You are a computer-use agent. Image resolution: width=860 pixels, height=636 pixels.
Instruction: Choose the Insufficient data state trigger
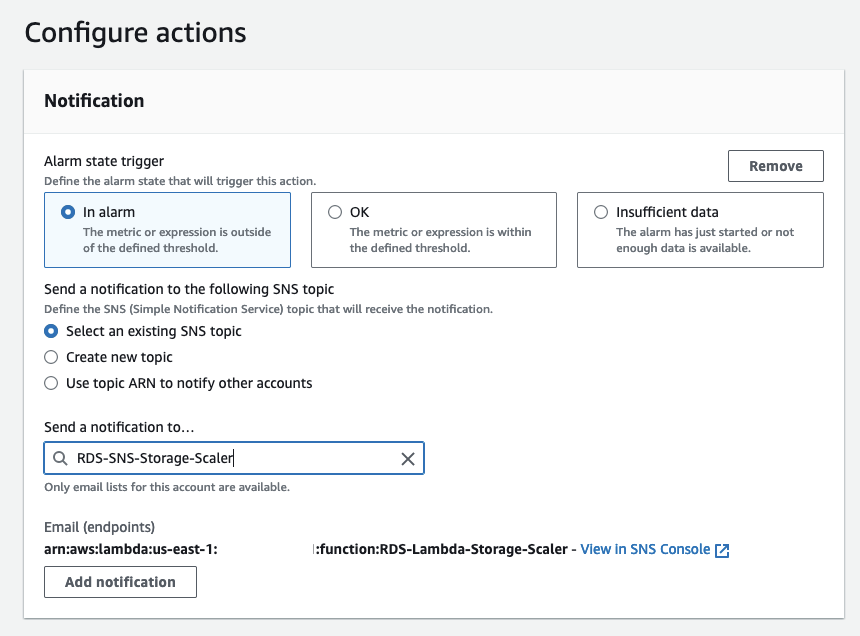pos(601,212)
